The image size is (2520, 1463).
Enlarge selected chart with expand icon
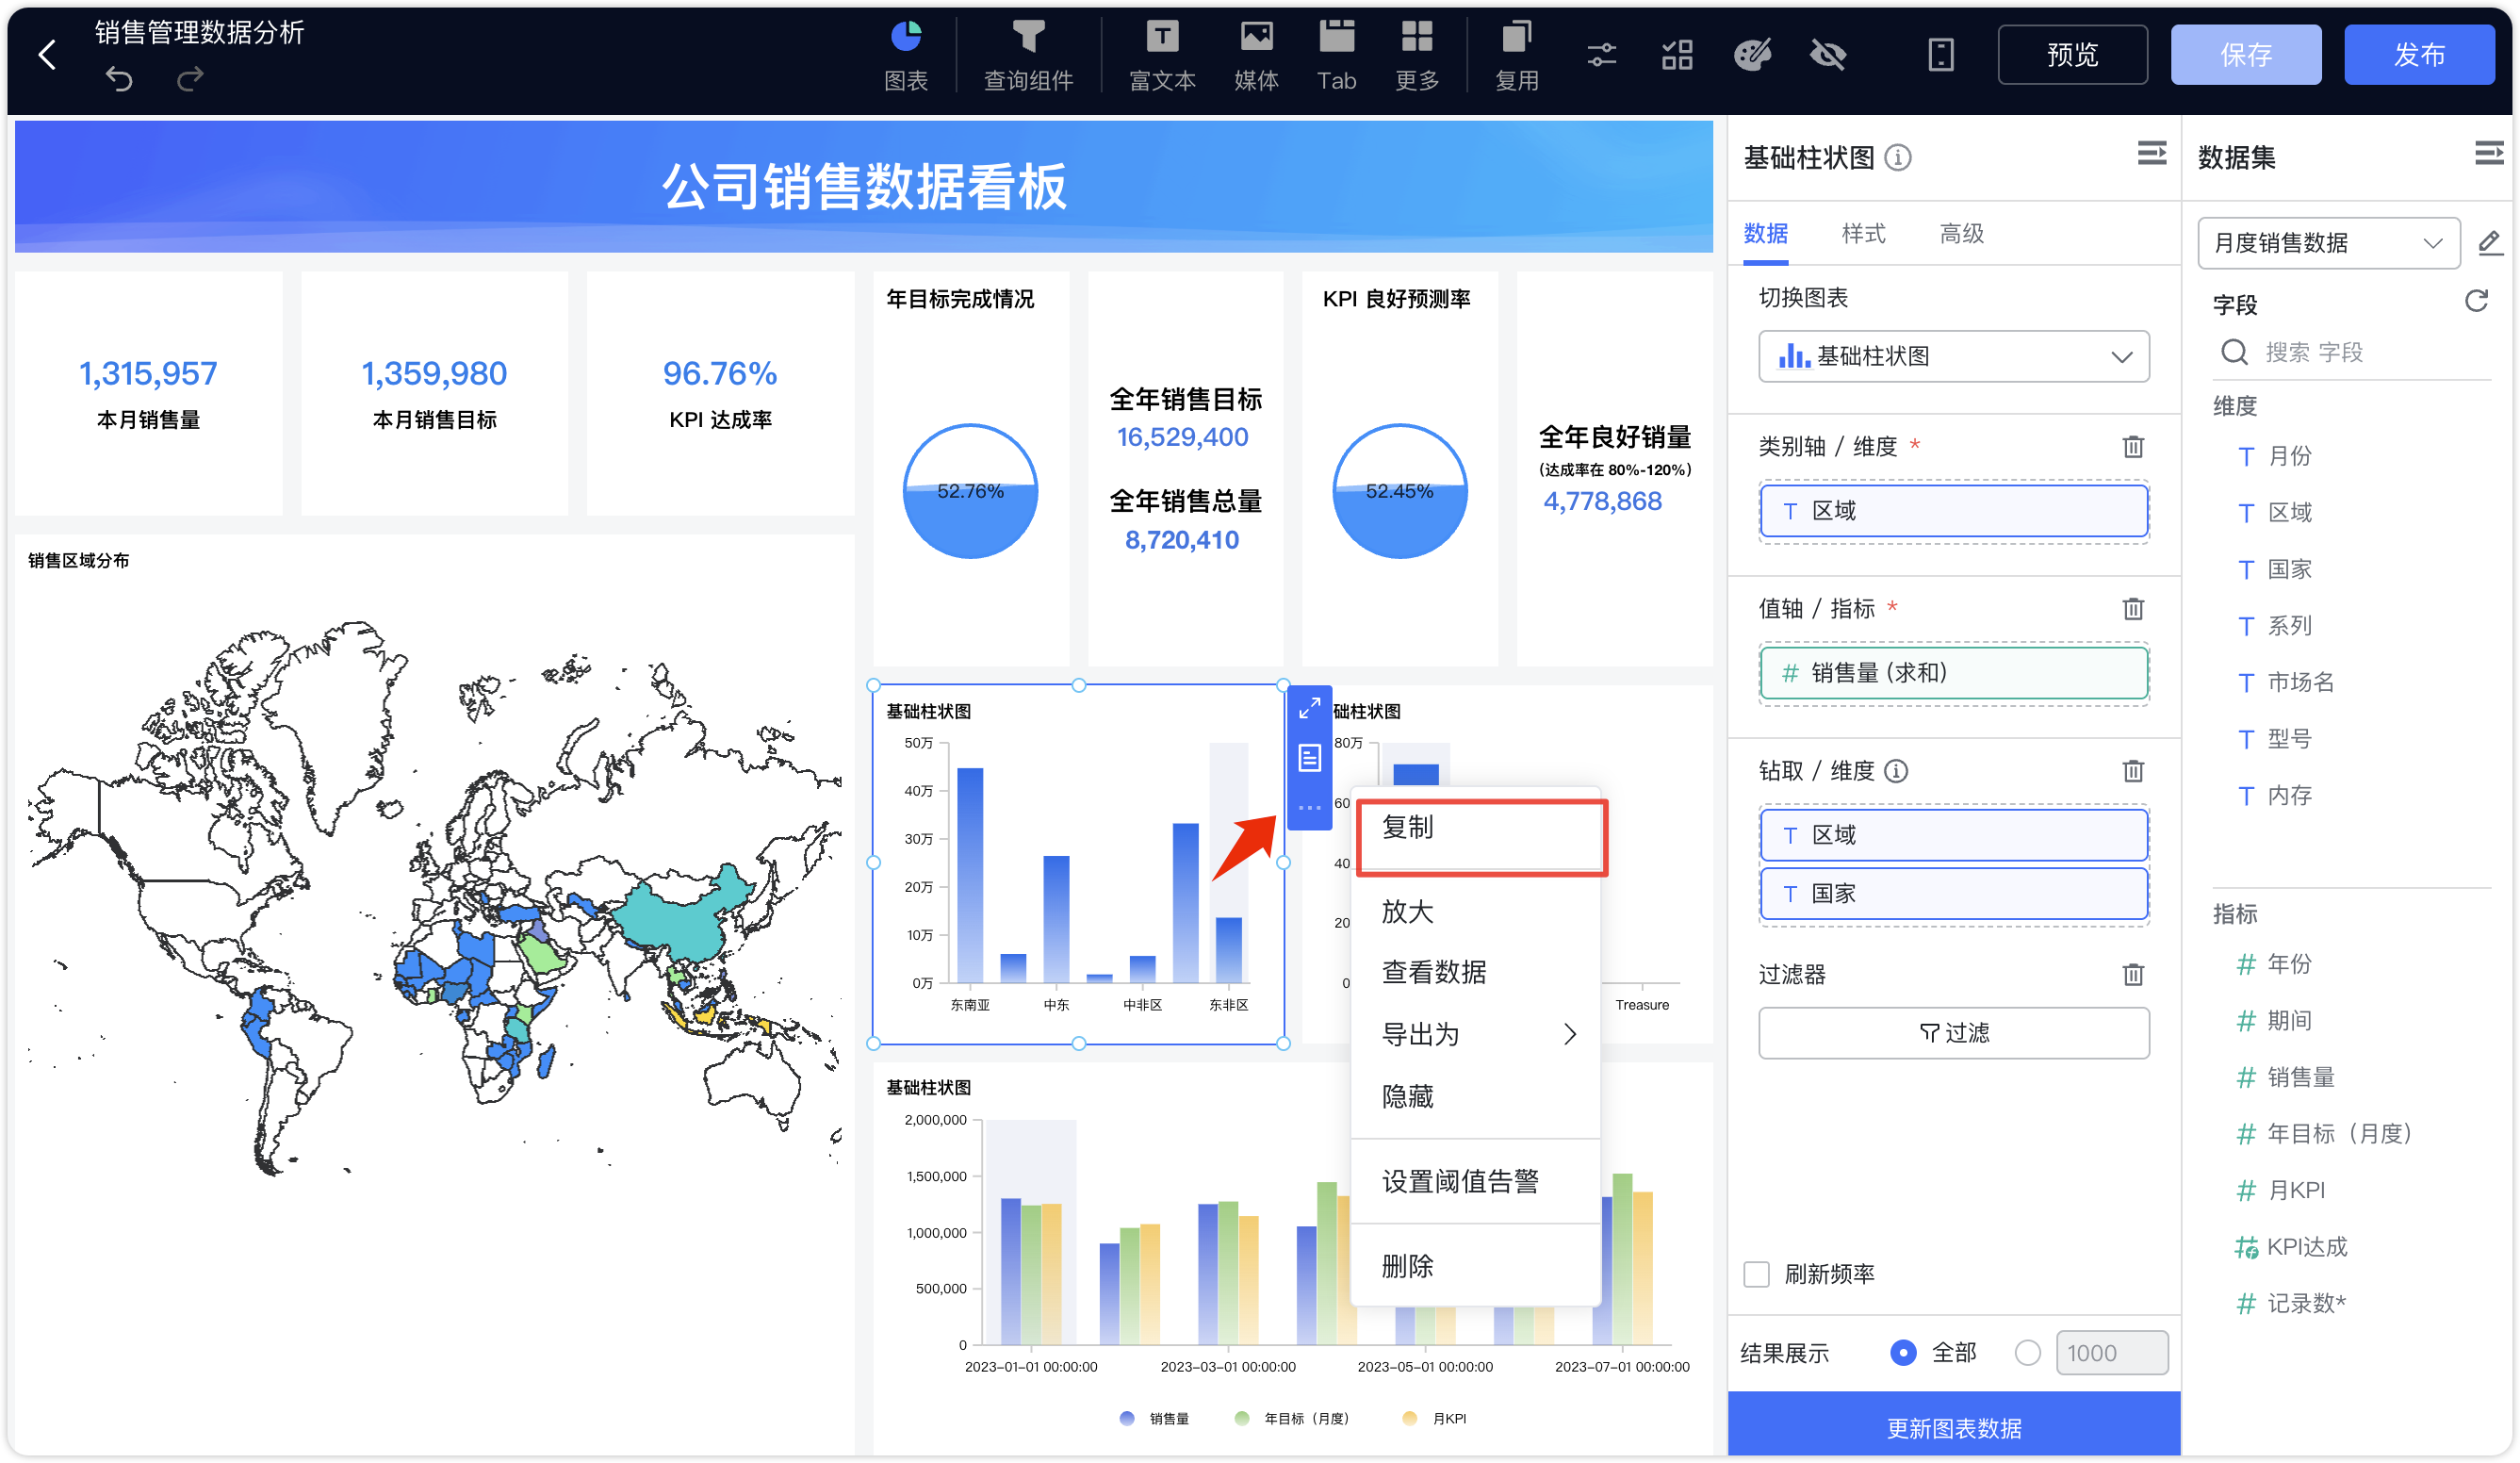(x=1309, y=709)
